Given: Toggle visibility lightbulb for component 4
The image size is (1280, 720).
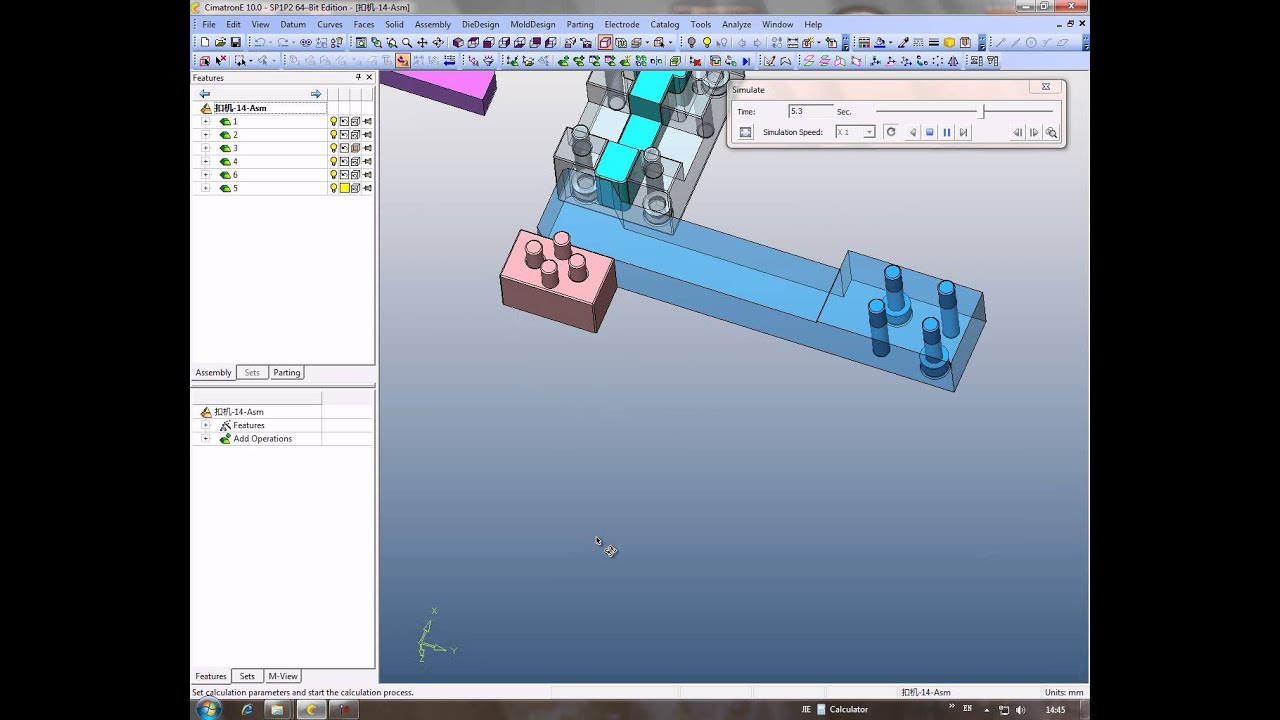Looking at the screenshot, I should [x=334, y=161].
